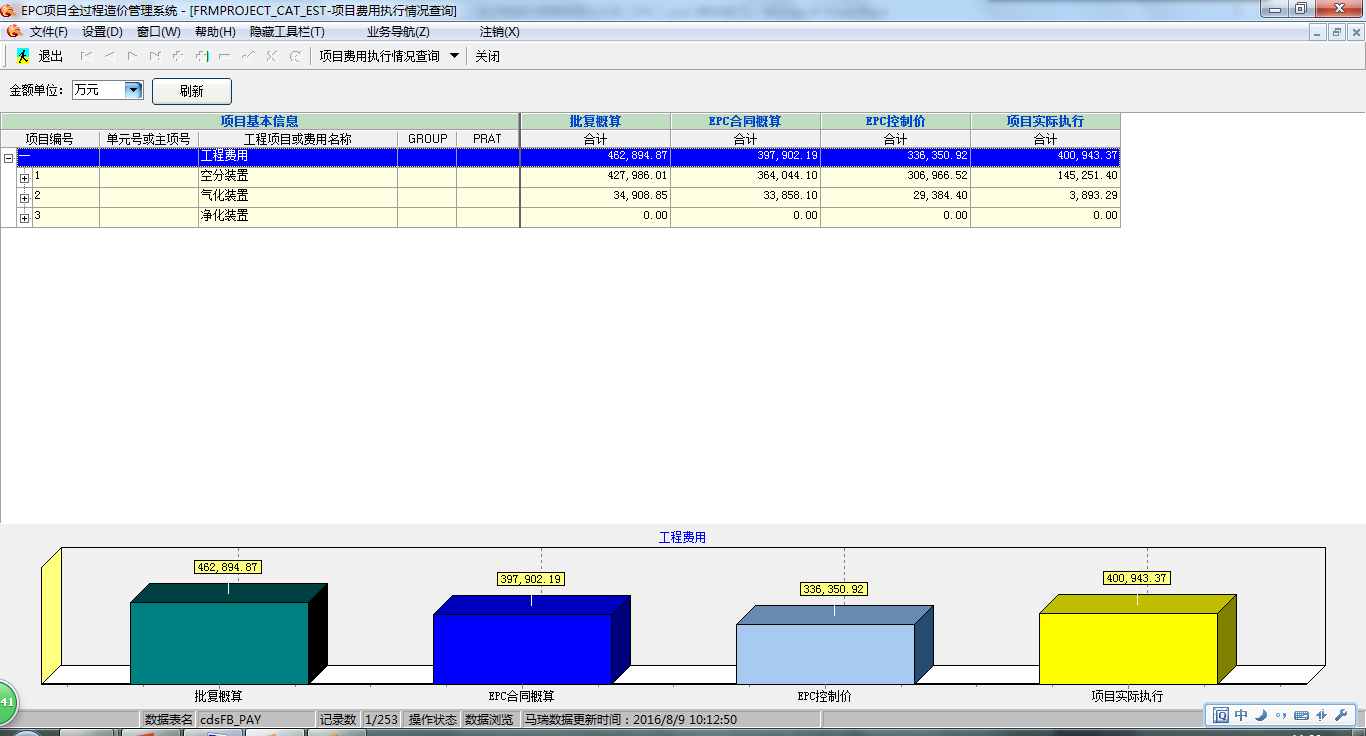This screenshot has height=736, width=1366.
Task: Click the 项目费用执行情况查询 toolbar label
Action: [379, 56]
